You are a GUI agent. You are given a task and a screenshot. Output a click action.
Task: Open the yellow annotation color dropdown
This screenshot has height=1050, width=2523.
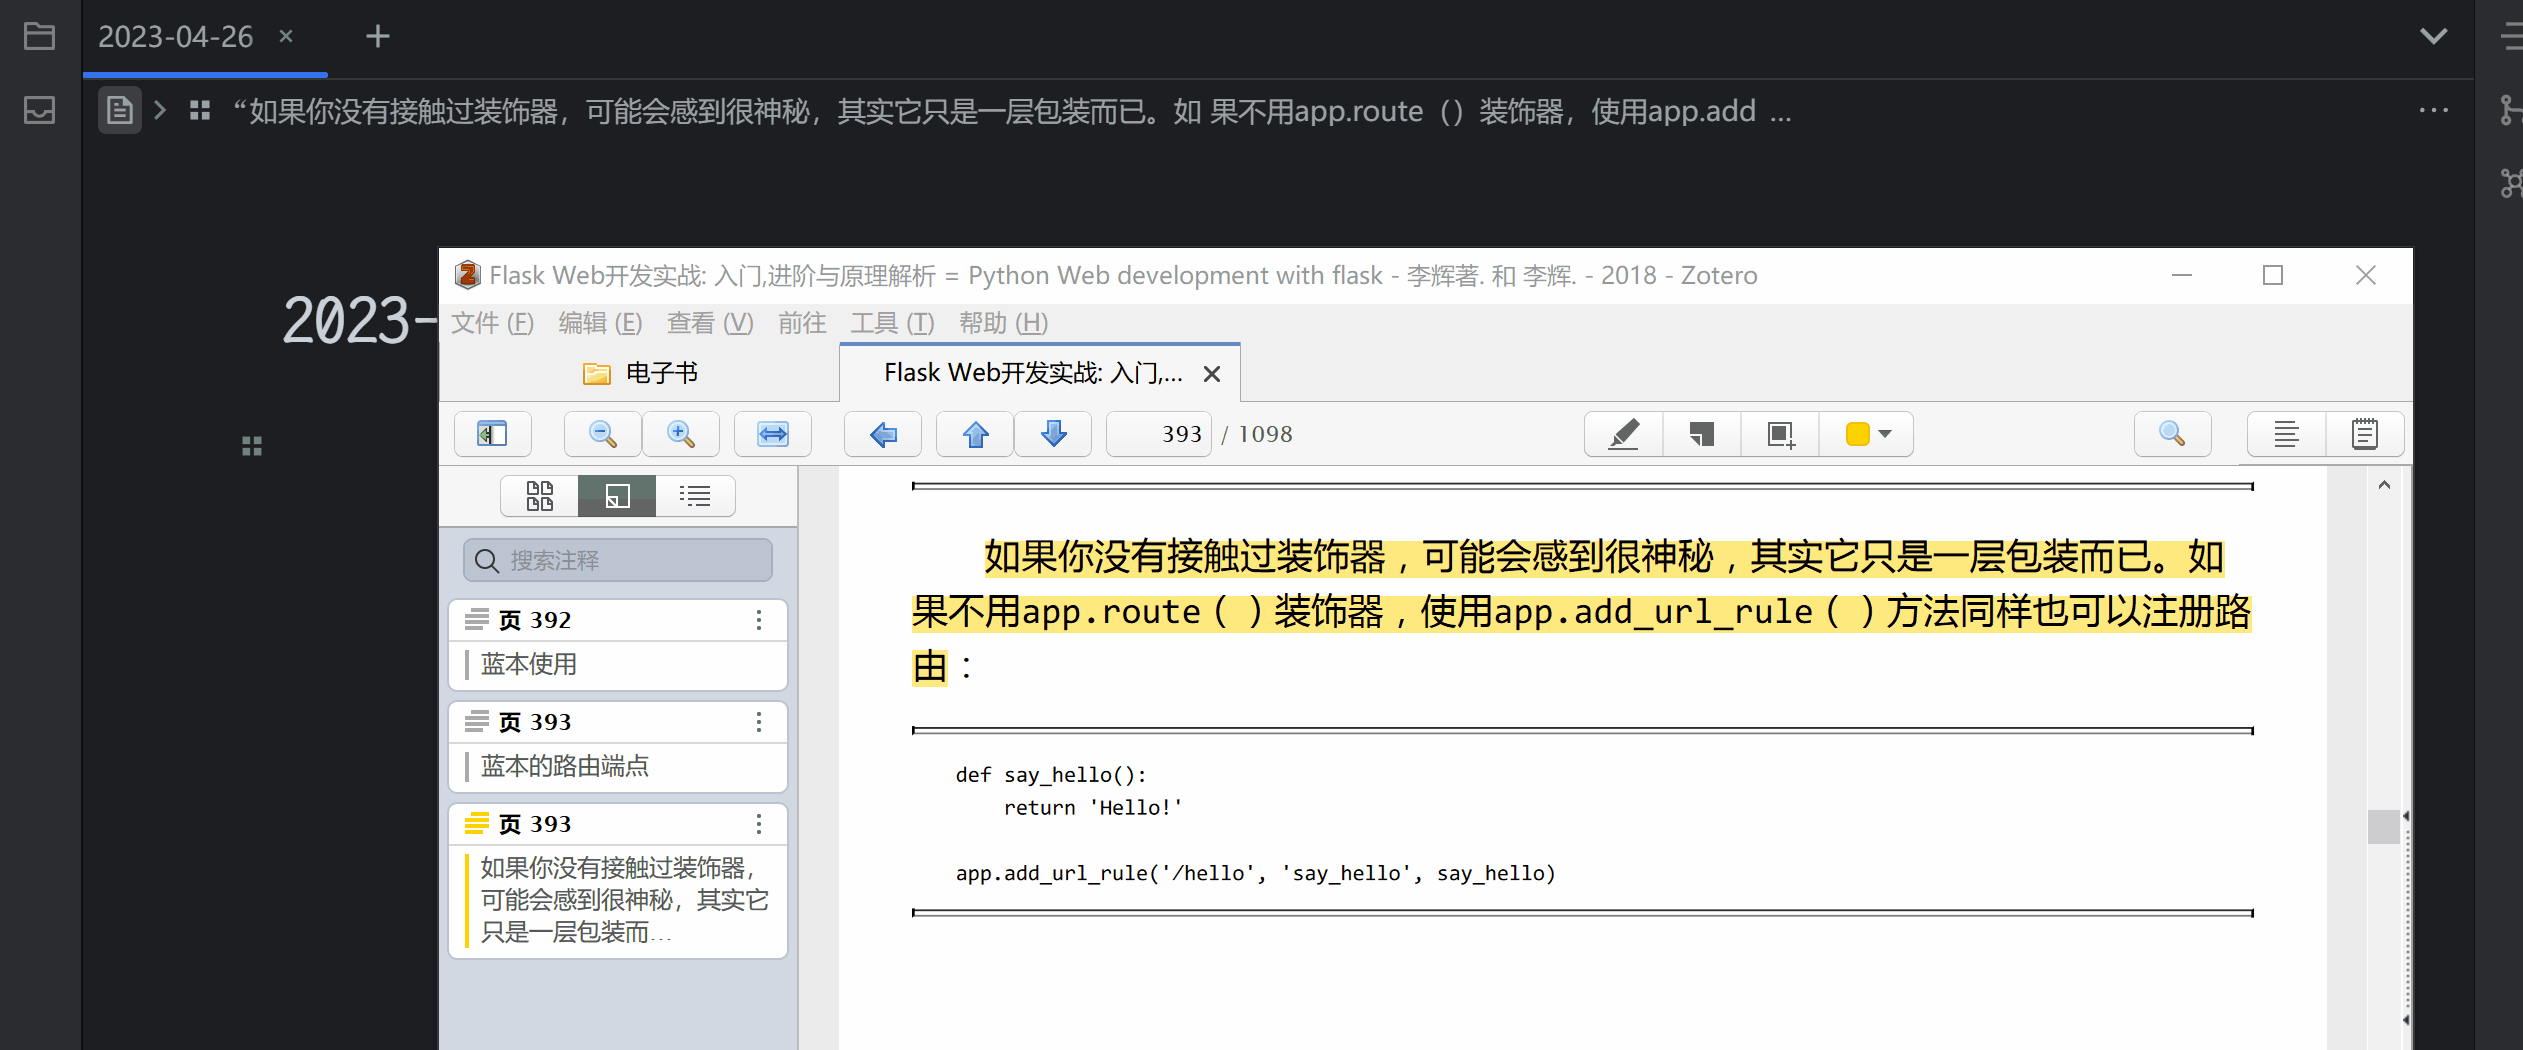[1867, 434]
